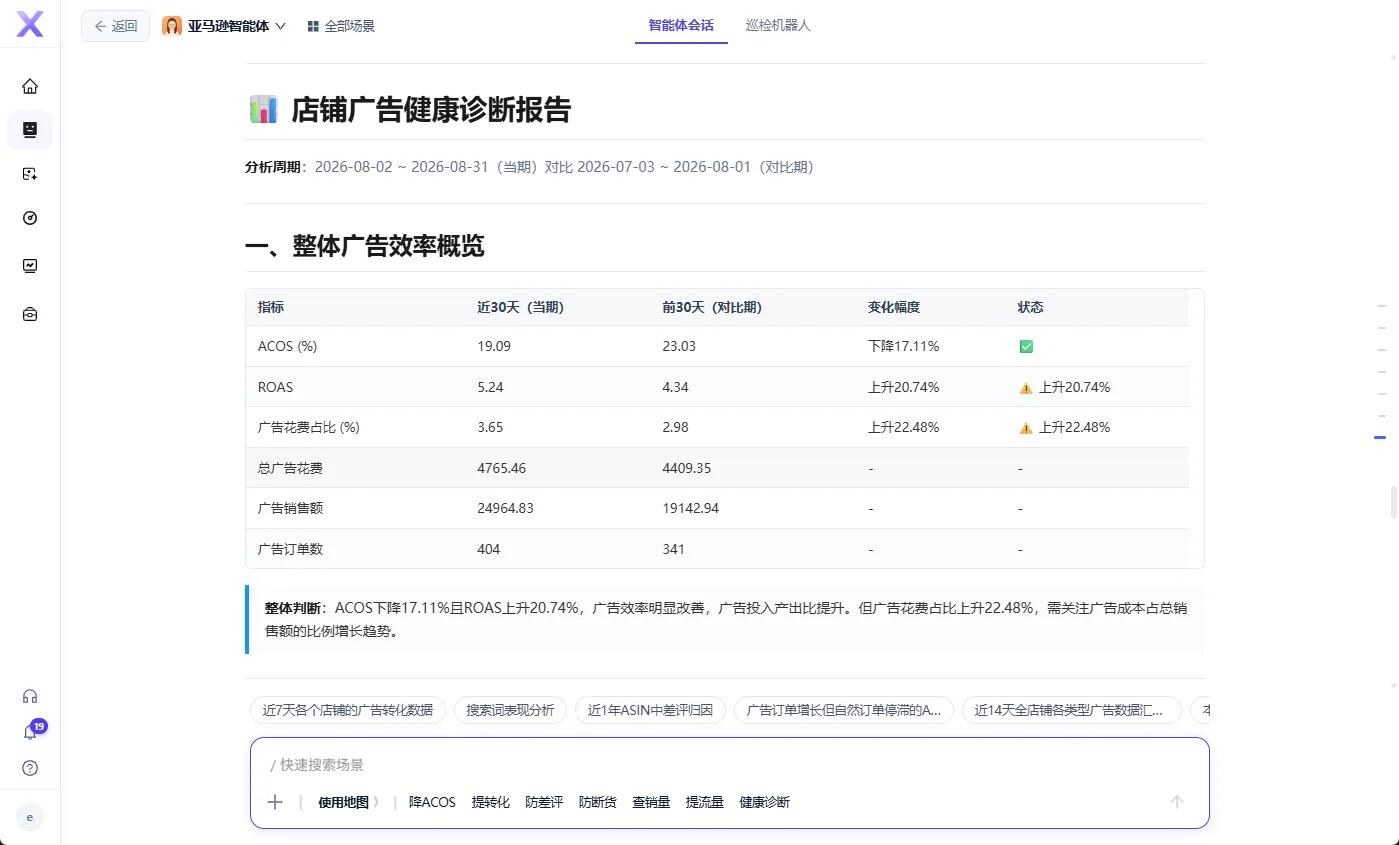Click the 广告销售额 value 24964.83

click(505, 508)
